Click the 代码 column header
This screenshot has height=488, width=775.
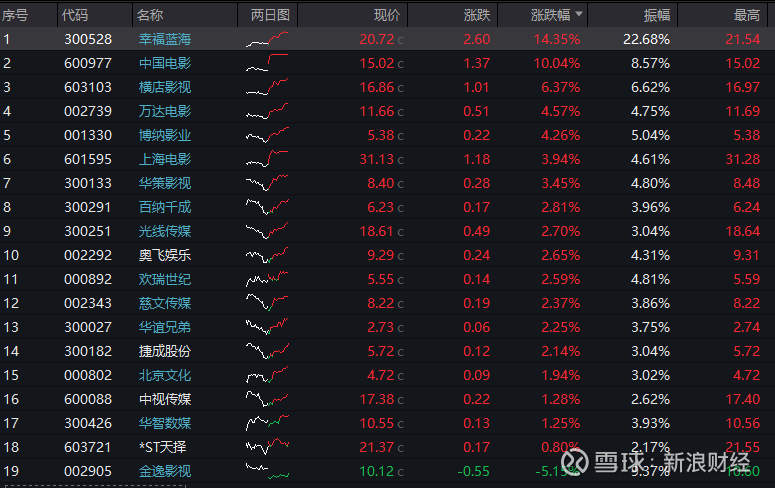point(75,15)
